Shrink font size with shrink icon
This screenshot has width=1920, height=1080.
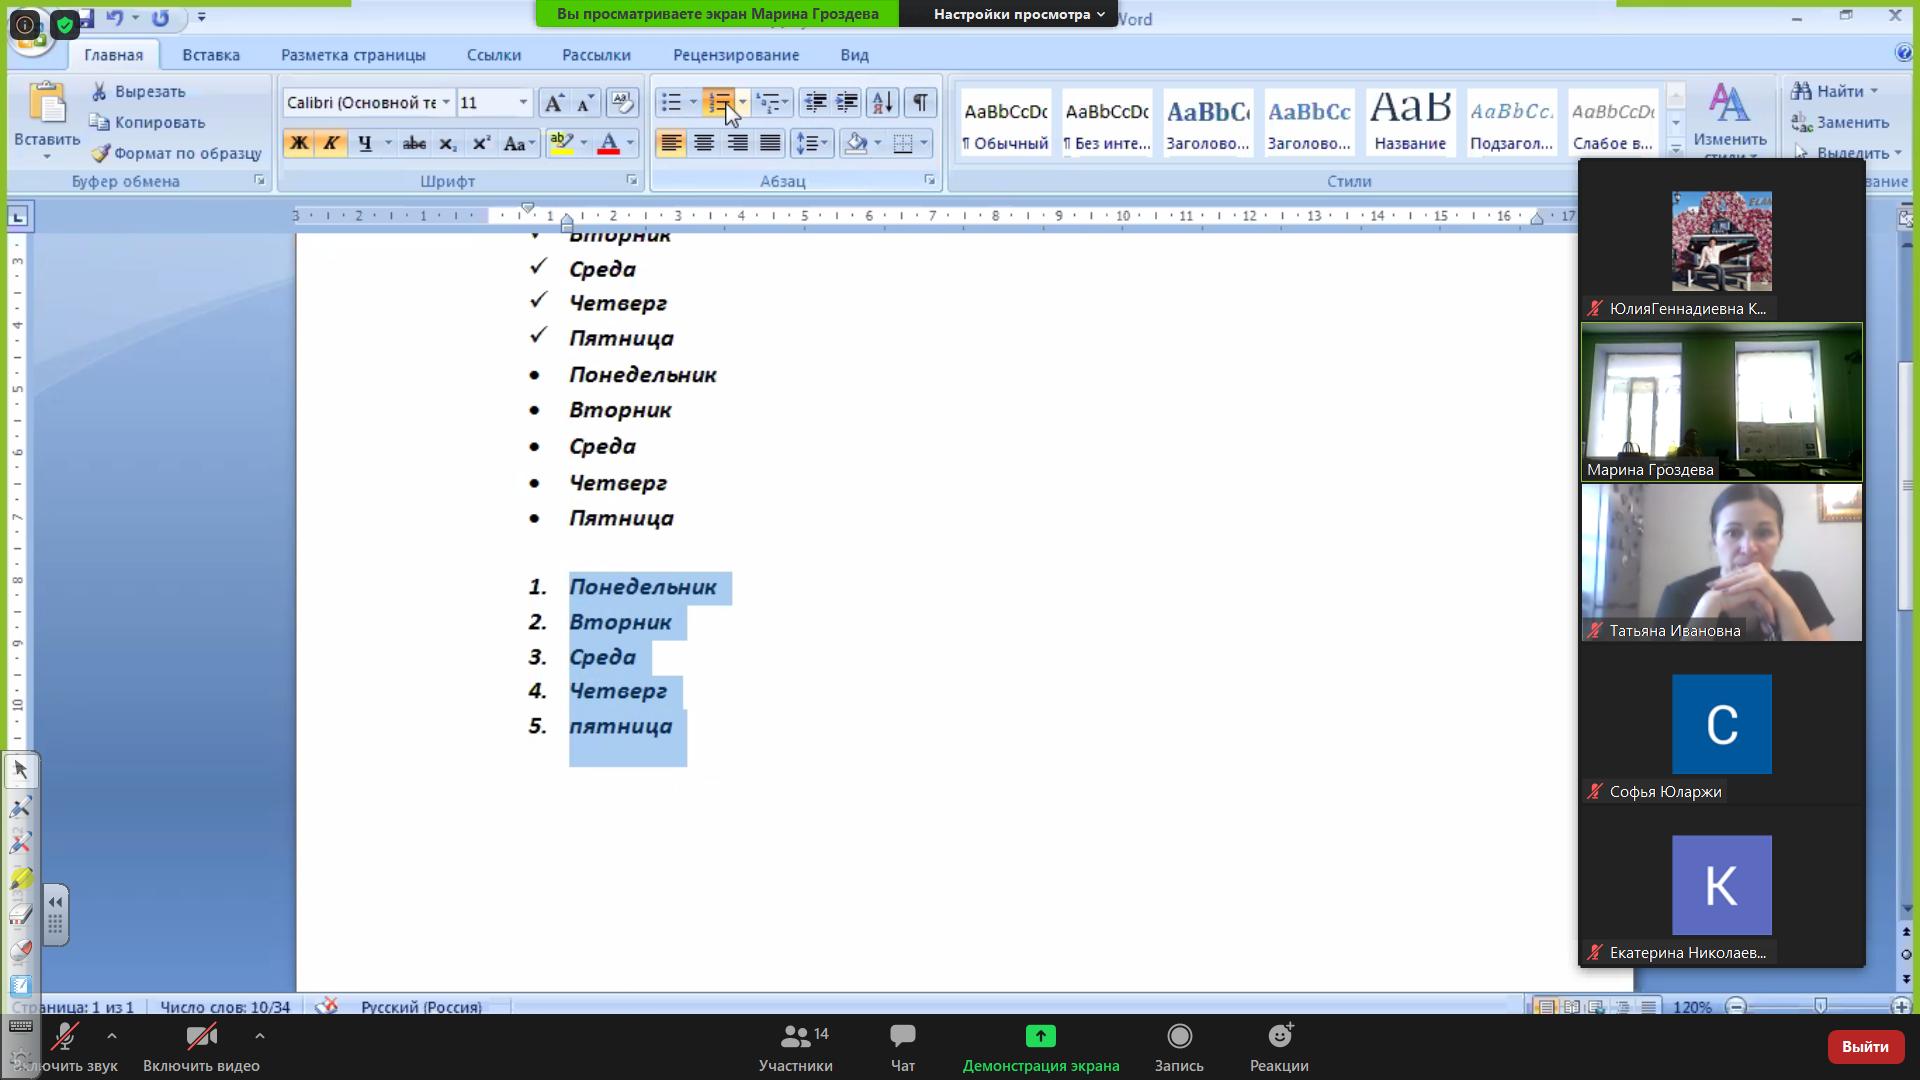pos(585,102)
